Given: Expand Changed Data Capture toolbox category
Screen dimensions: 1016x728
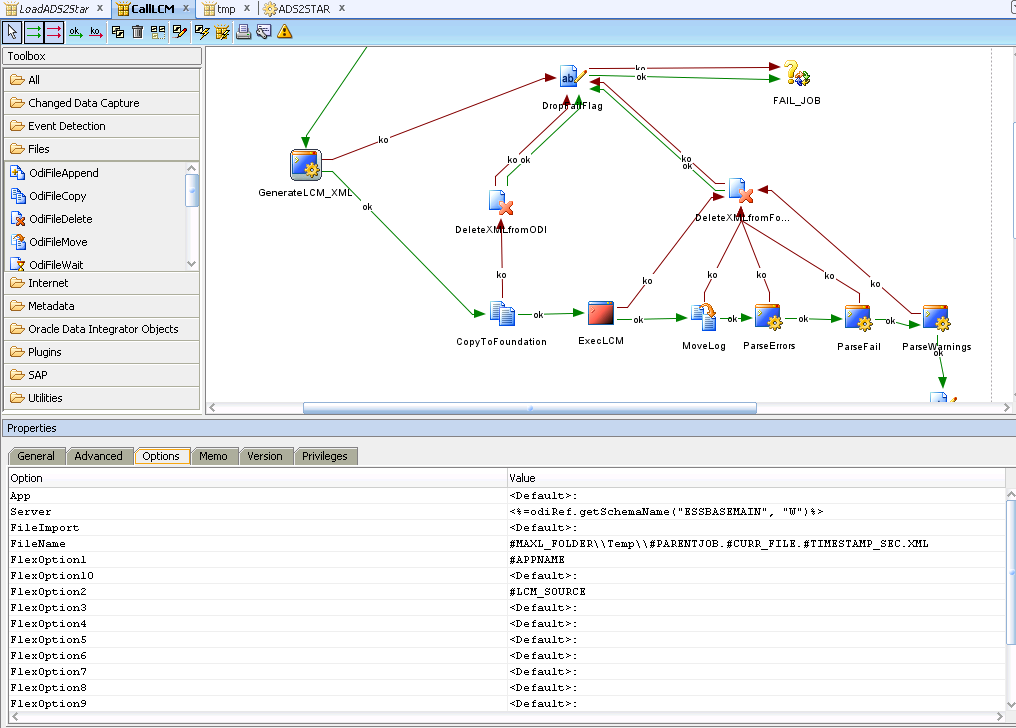Looking at the screenshot, I should (x=102, y=103).
